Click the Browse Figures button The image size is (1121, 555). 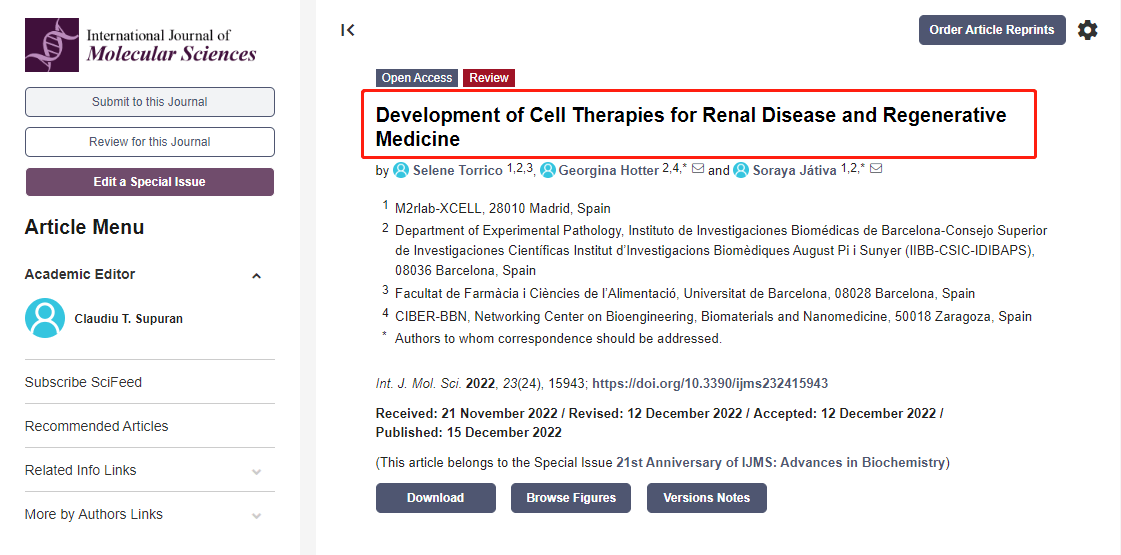(571, 498)
